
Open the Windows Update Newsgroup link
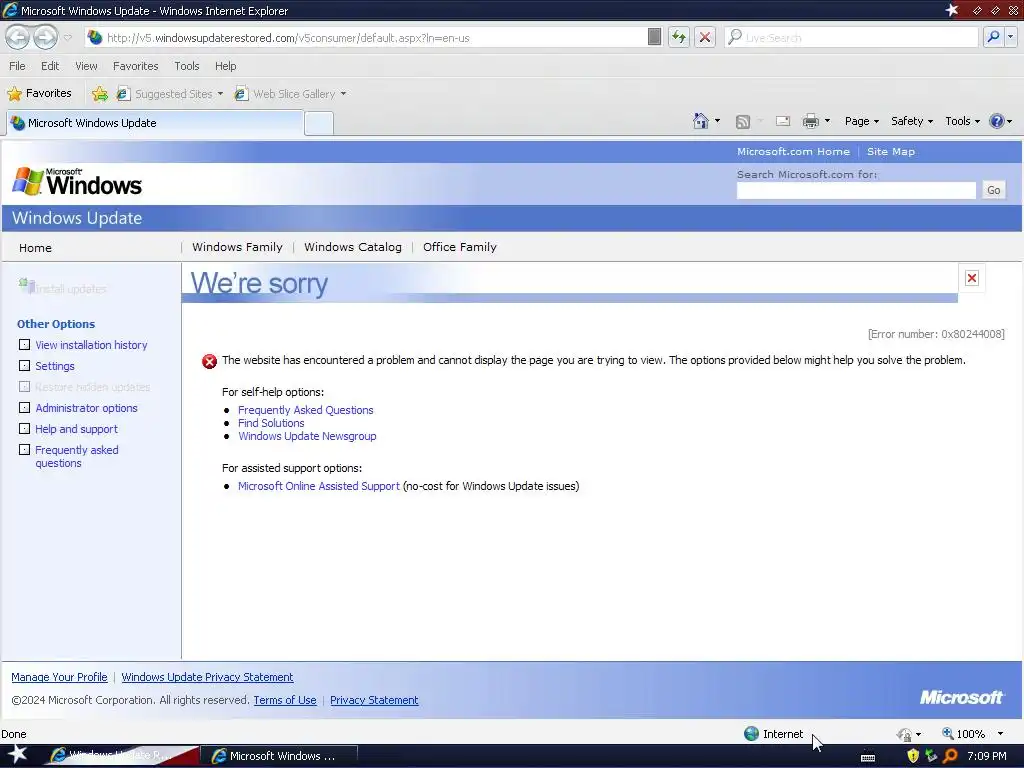click(307, 436)
